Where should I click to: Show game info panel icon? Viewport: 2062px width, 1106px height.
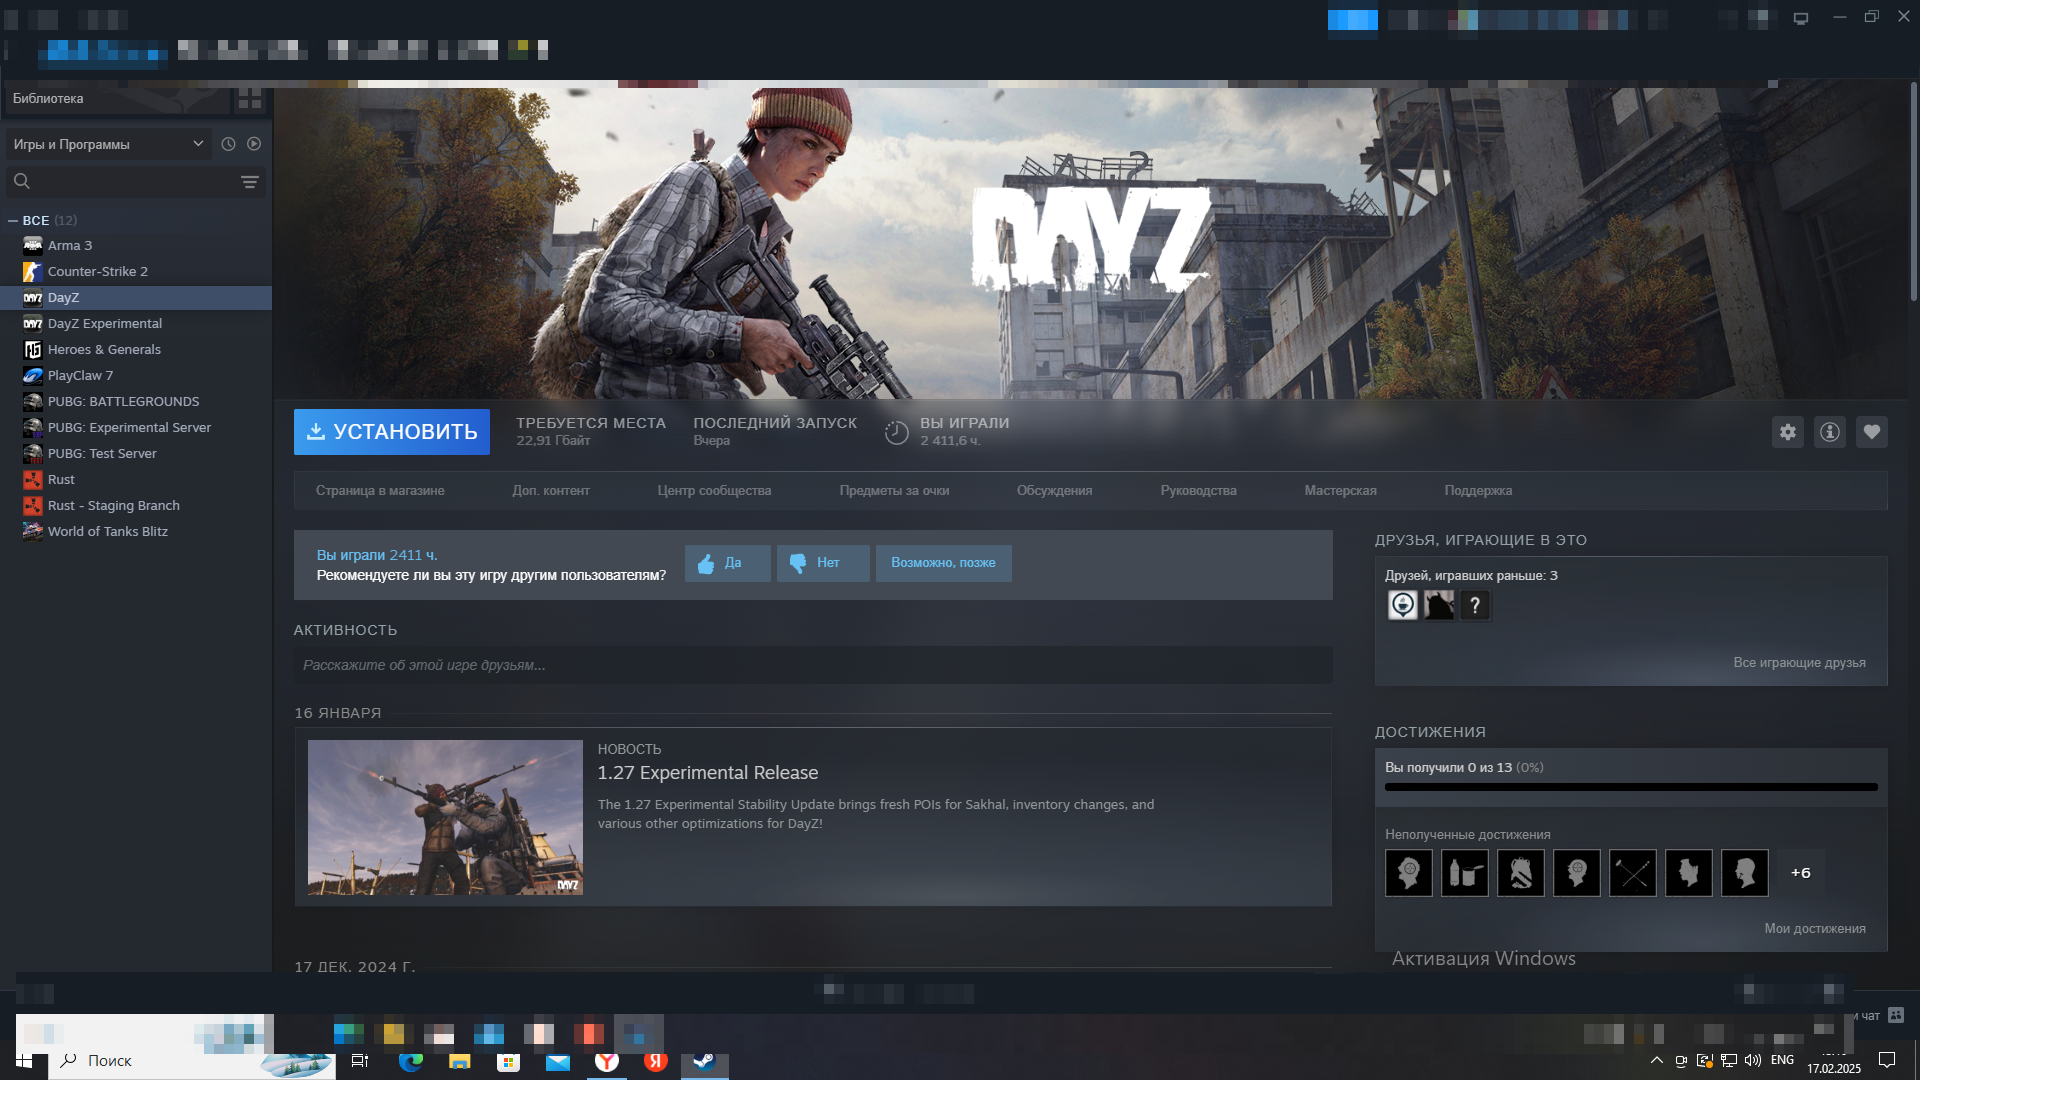pos(1830,432)
